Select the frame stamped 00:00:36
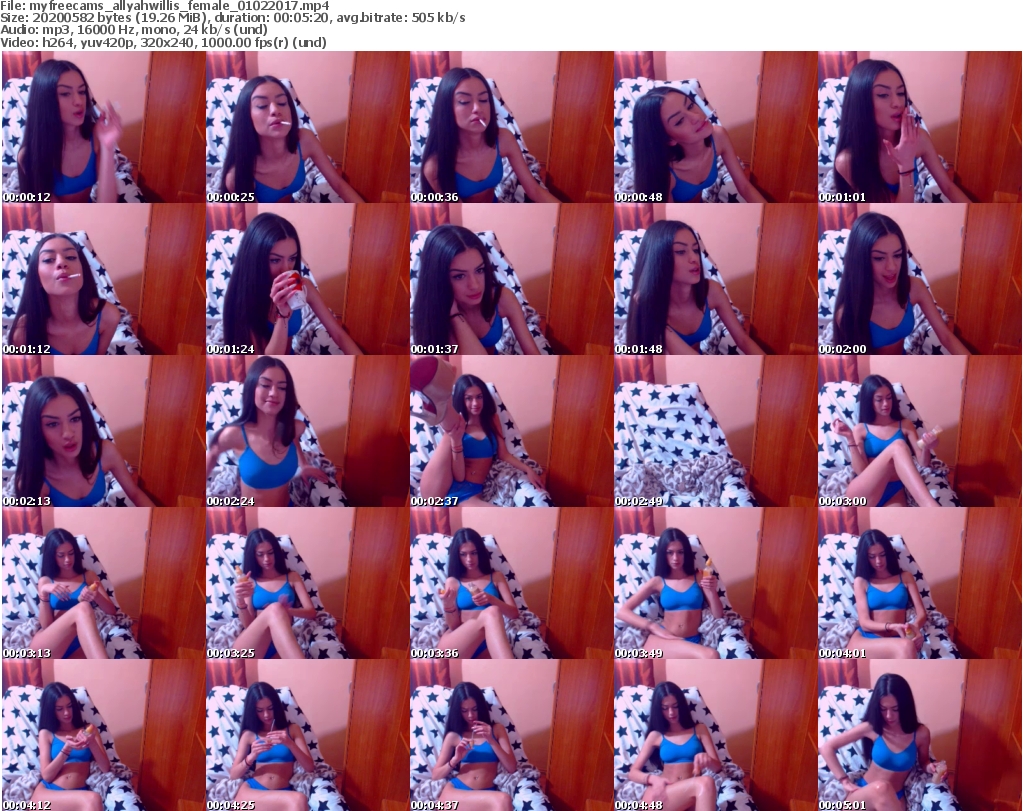Viewport: 1024px width, 811px height. click(511, 127)
